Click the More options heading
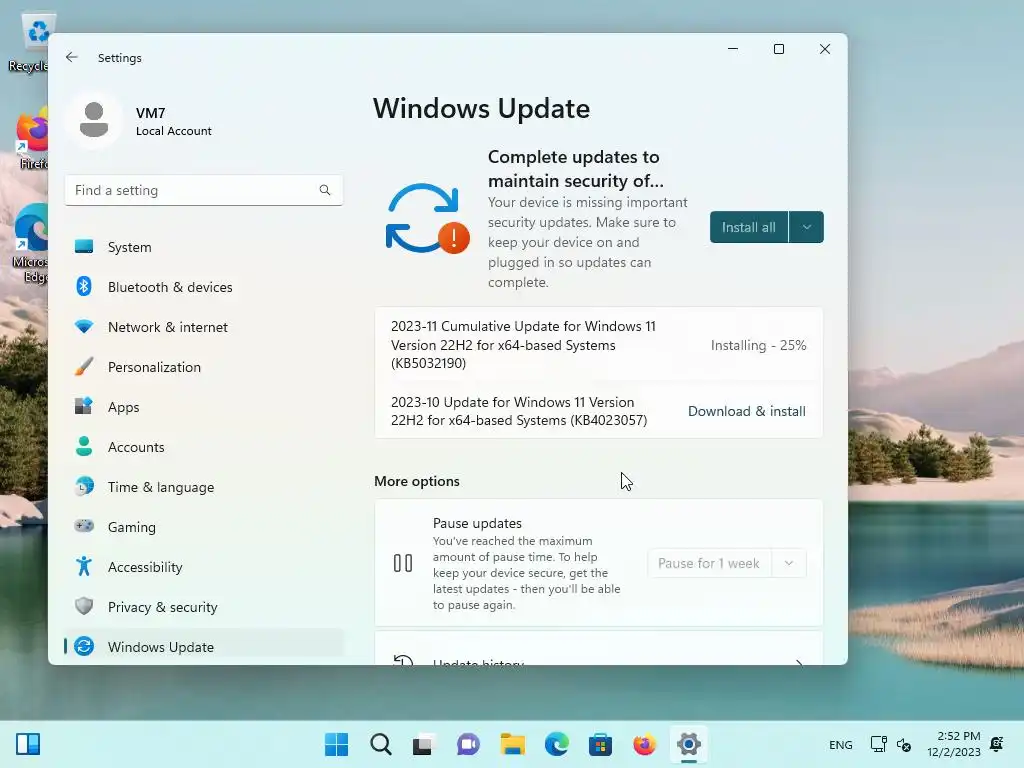 [x=417, y=481]
